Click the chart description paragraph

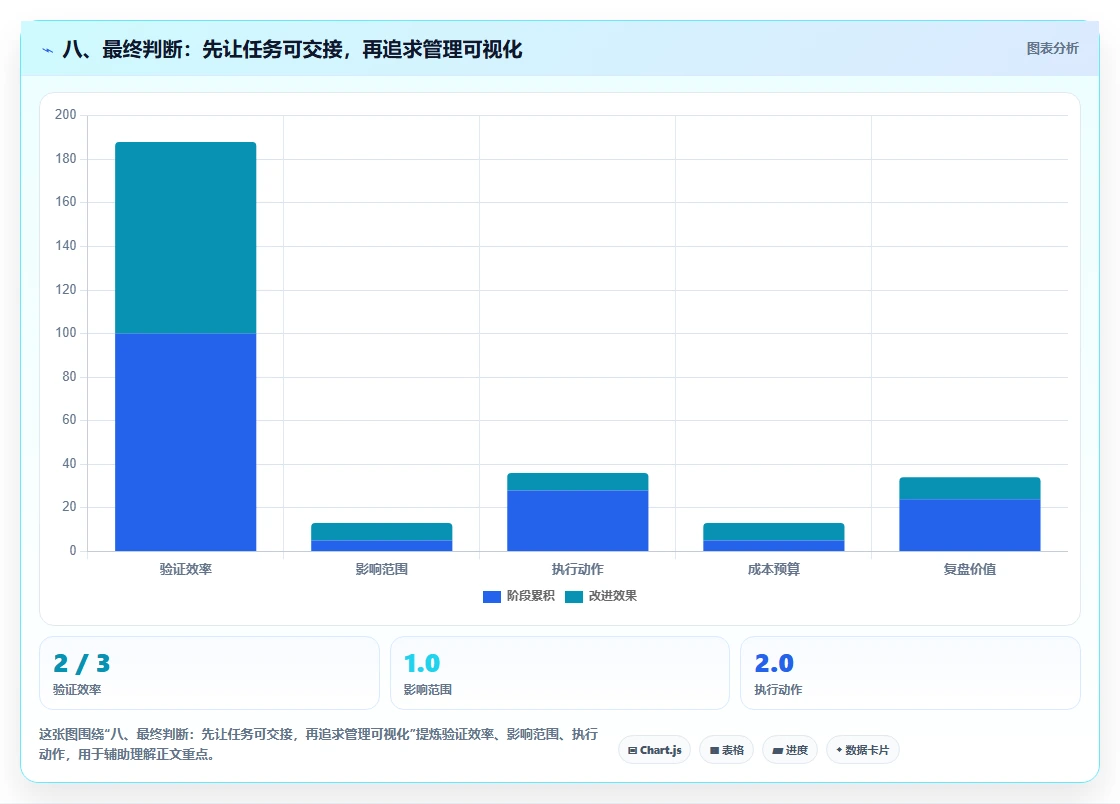coord(319,744)
